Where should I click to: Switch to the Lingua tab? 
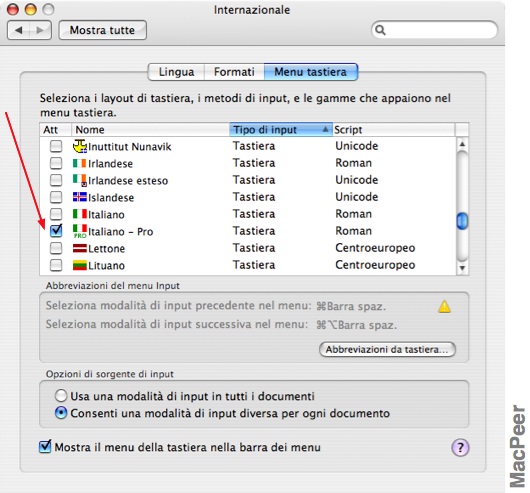click(176, 72)
